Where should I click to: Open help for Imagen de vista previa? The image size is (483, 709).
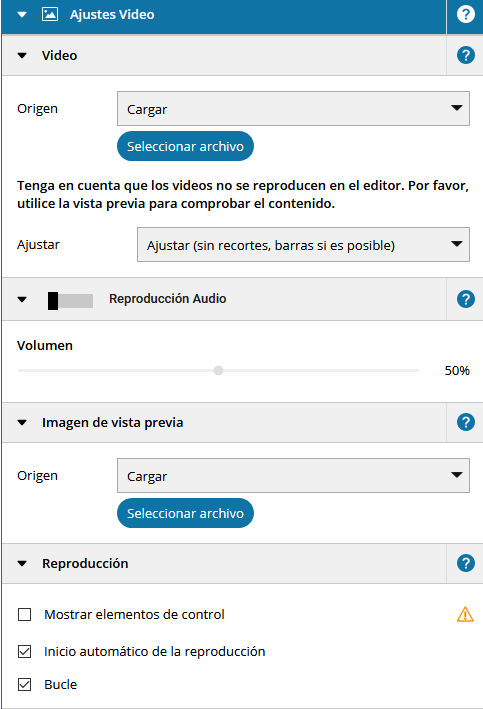click(465, 422)
